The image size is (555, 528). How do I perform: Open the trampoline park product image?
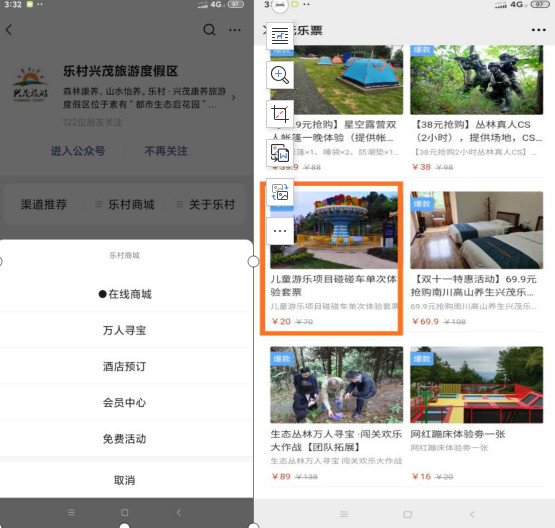[x=476, y=385]
